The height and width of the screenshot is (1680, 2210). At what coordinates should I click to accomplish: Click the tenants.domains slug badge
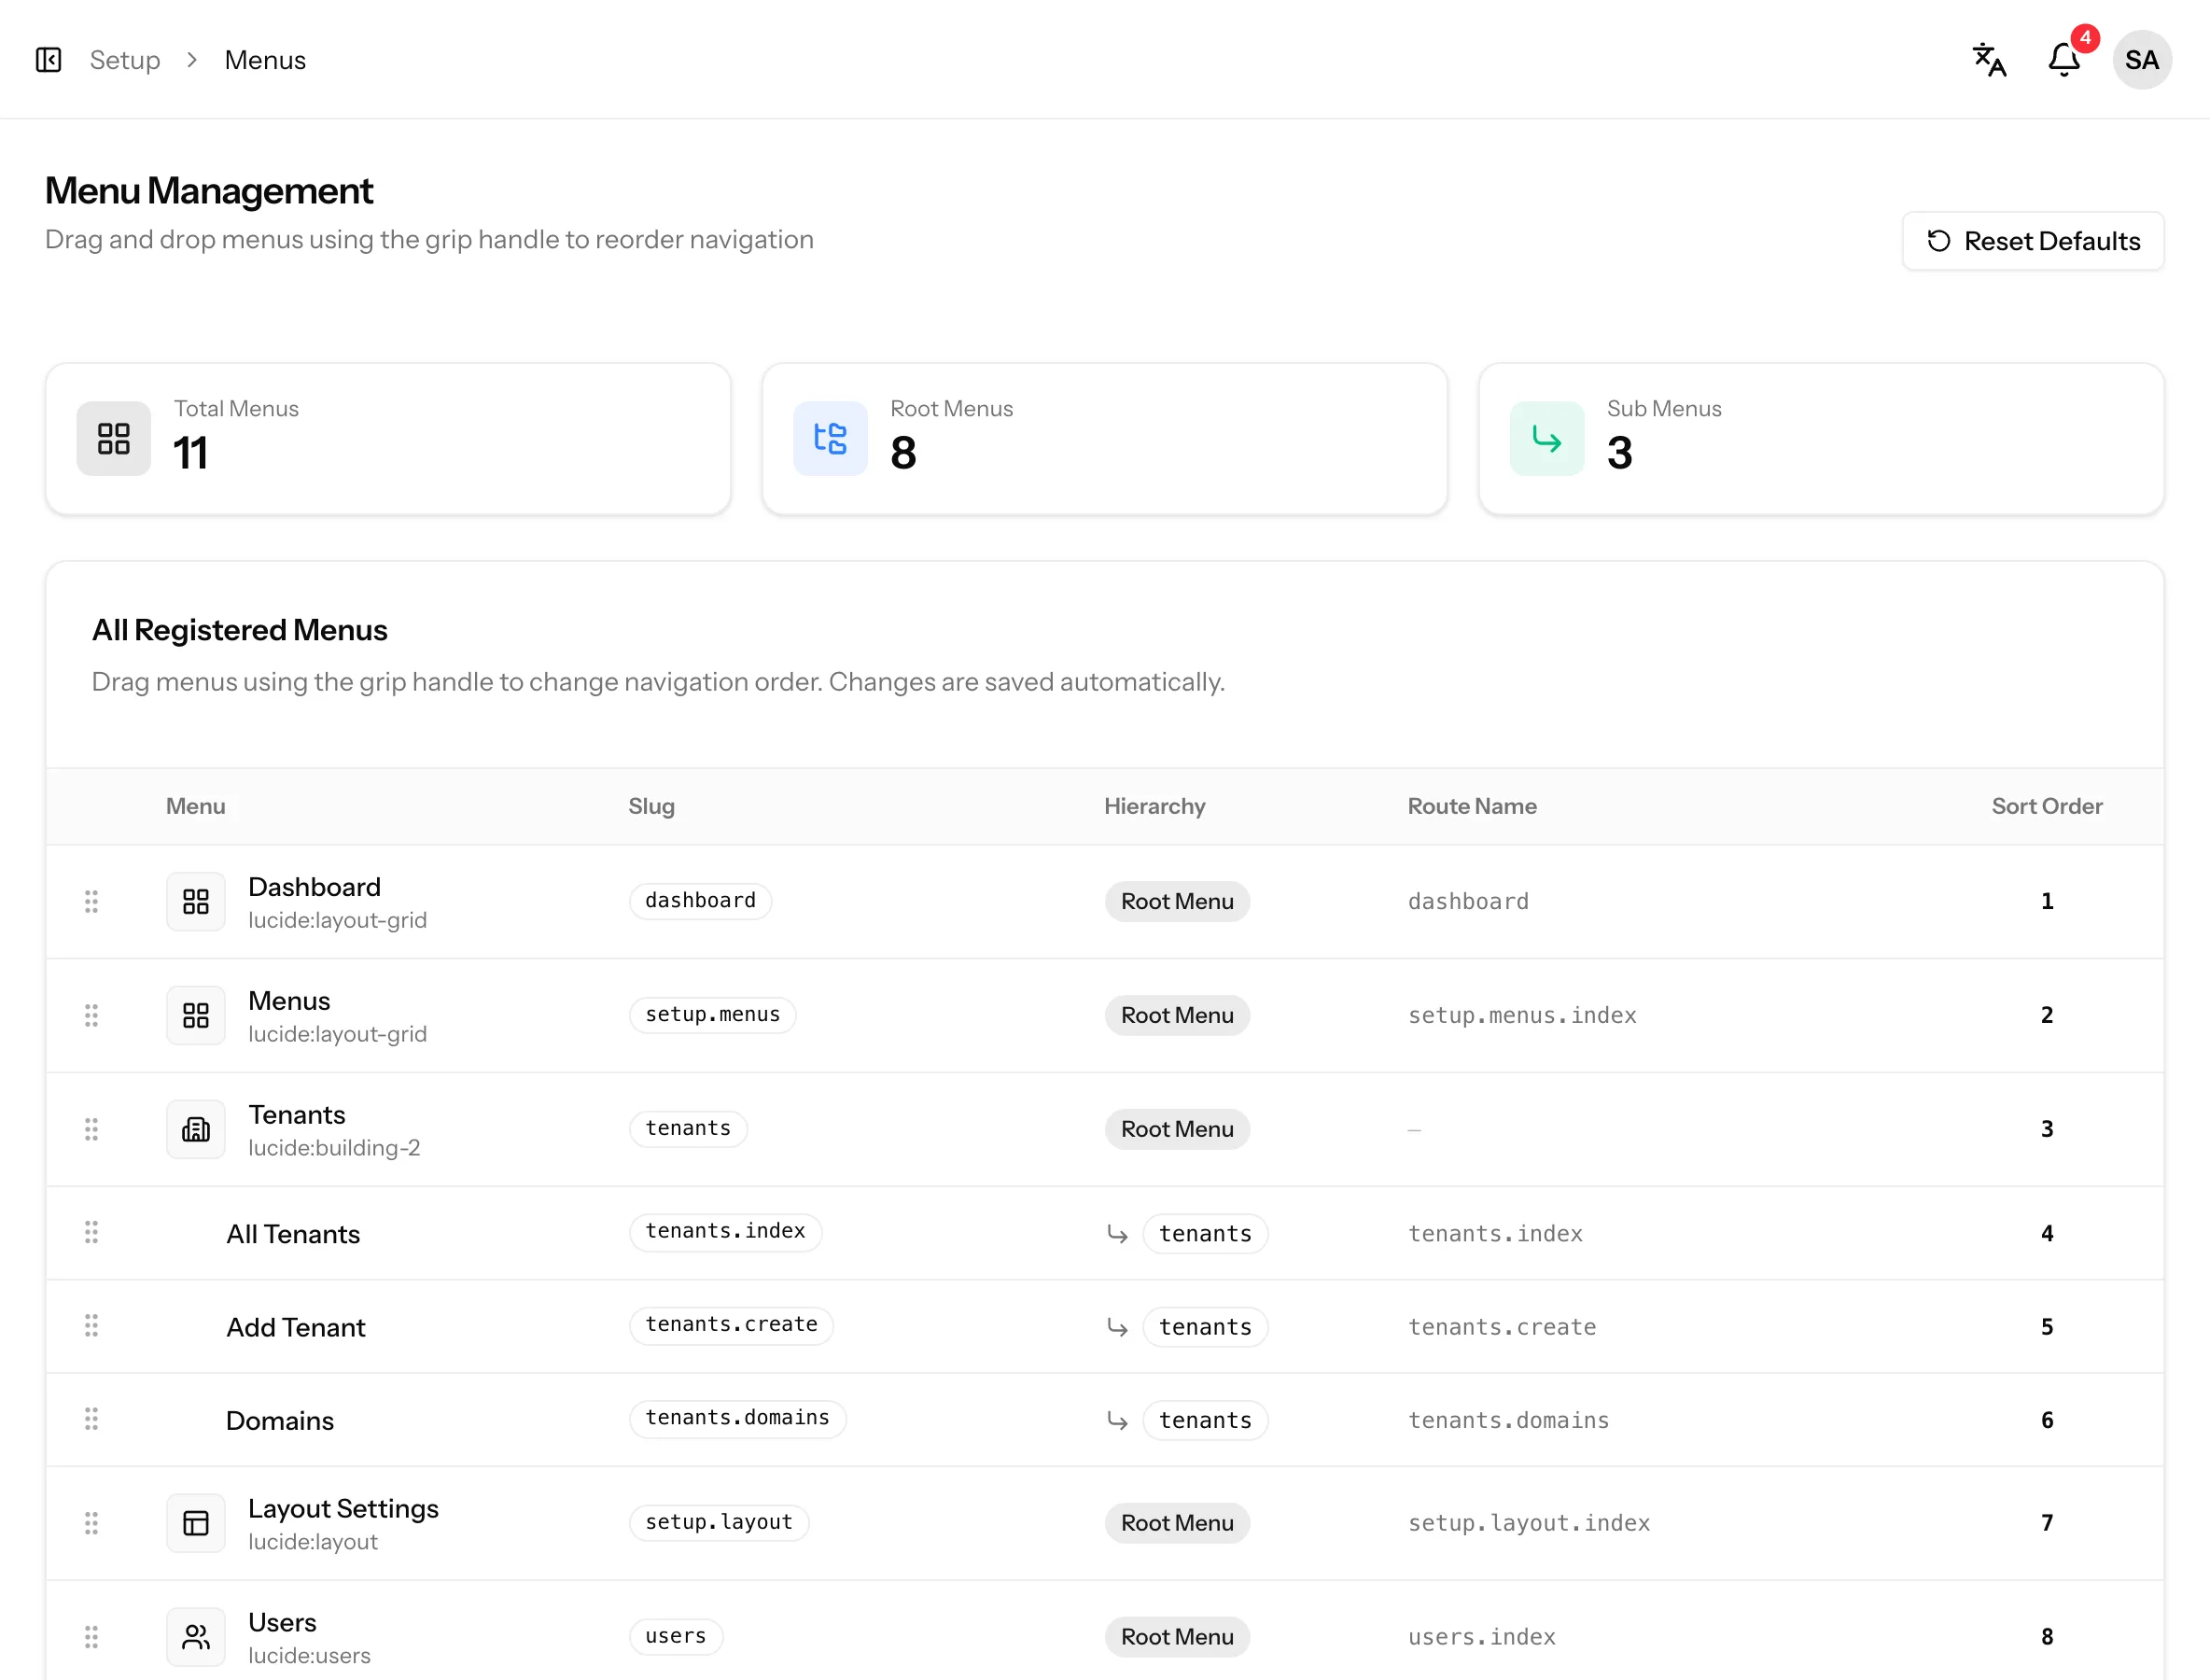pyautogui.click(x=737, y=1418)
